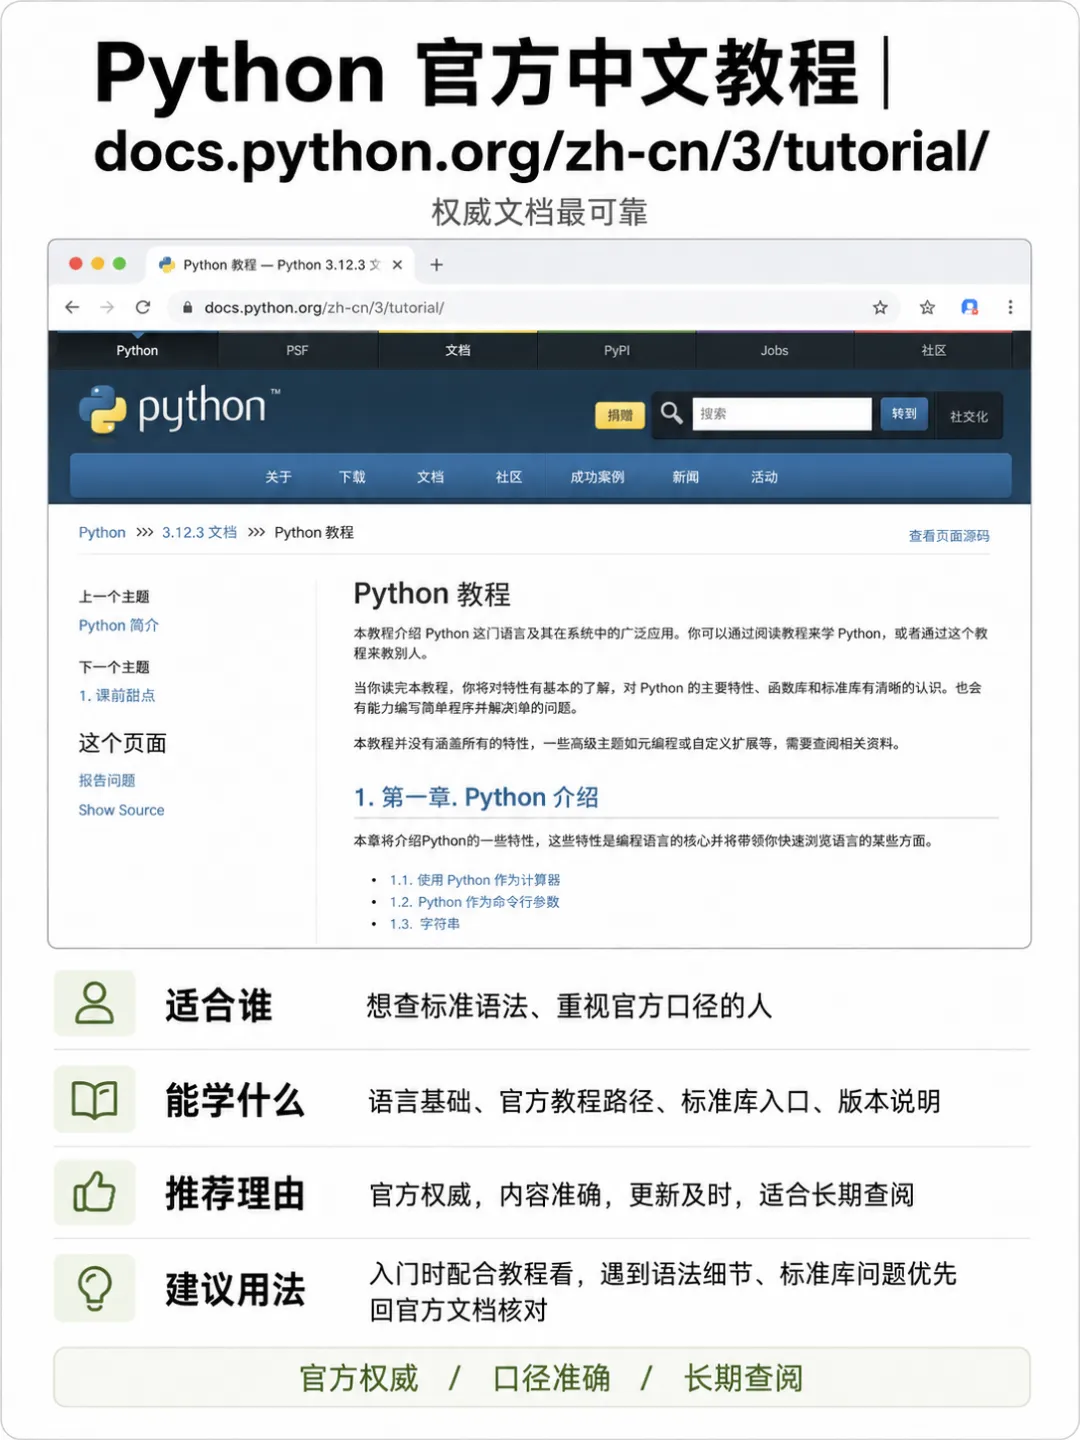Screen dimensions: 1080x1440
Task: Close the Python 教程 browser tab
Action: point(397,265)
